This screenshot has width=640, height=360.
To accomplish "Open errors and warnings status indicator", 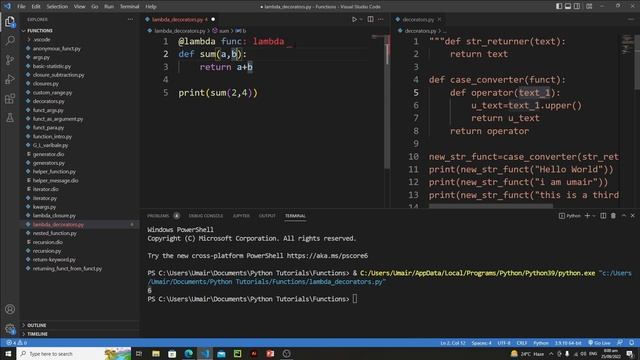I will 16,343.
